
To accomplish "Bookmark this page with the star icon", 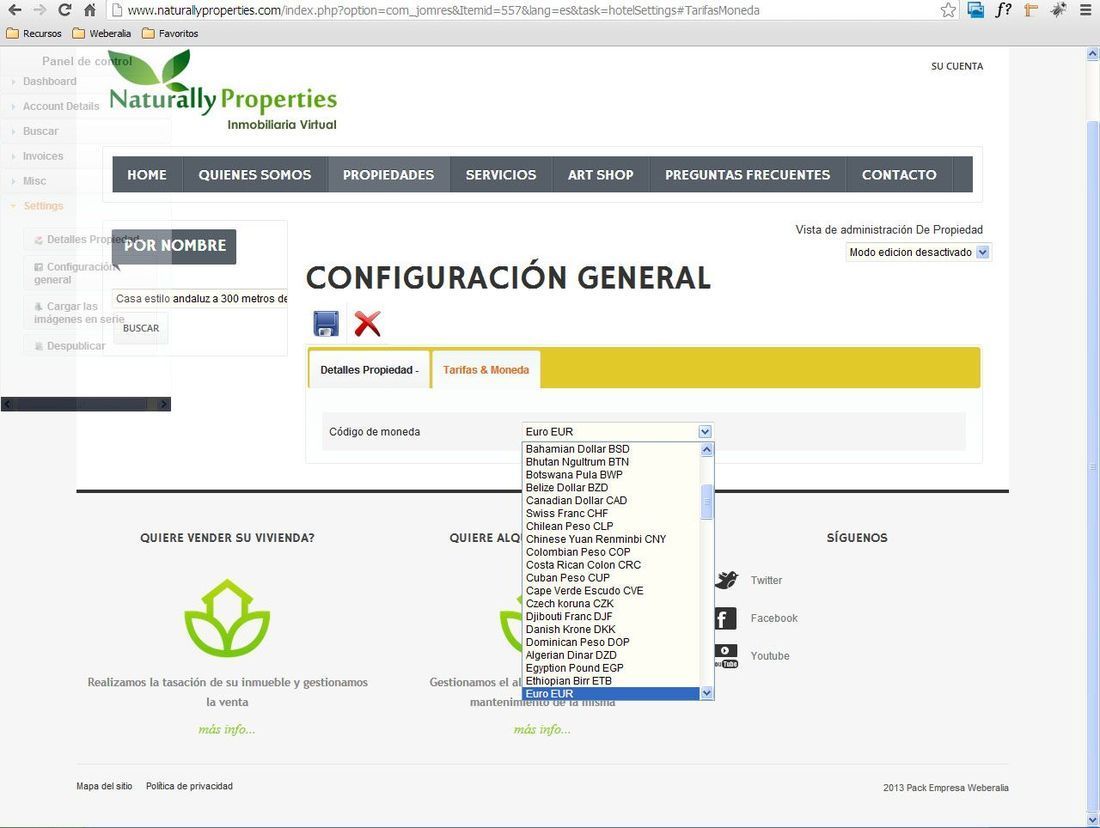I will (x=948, y=10).
